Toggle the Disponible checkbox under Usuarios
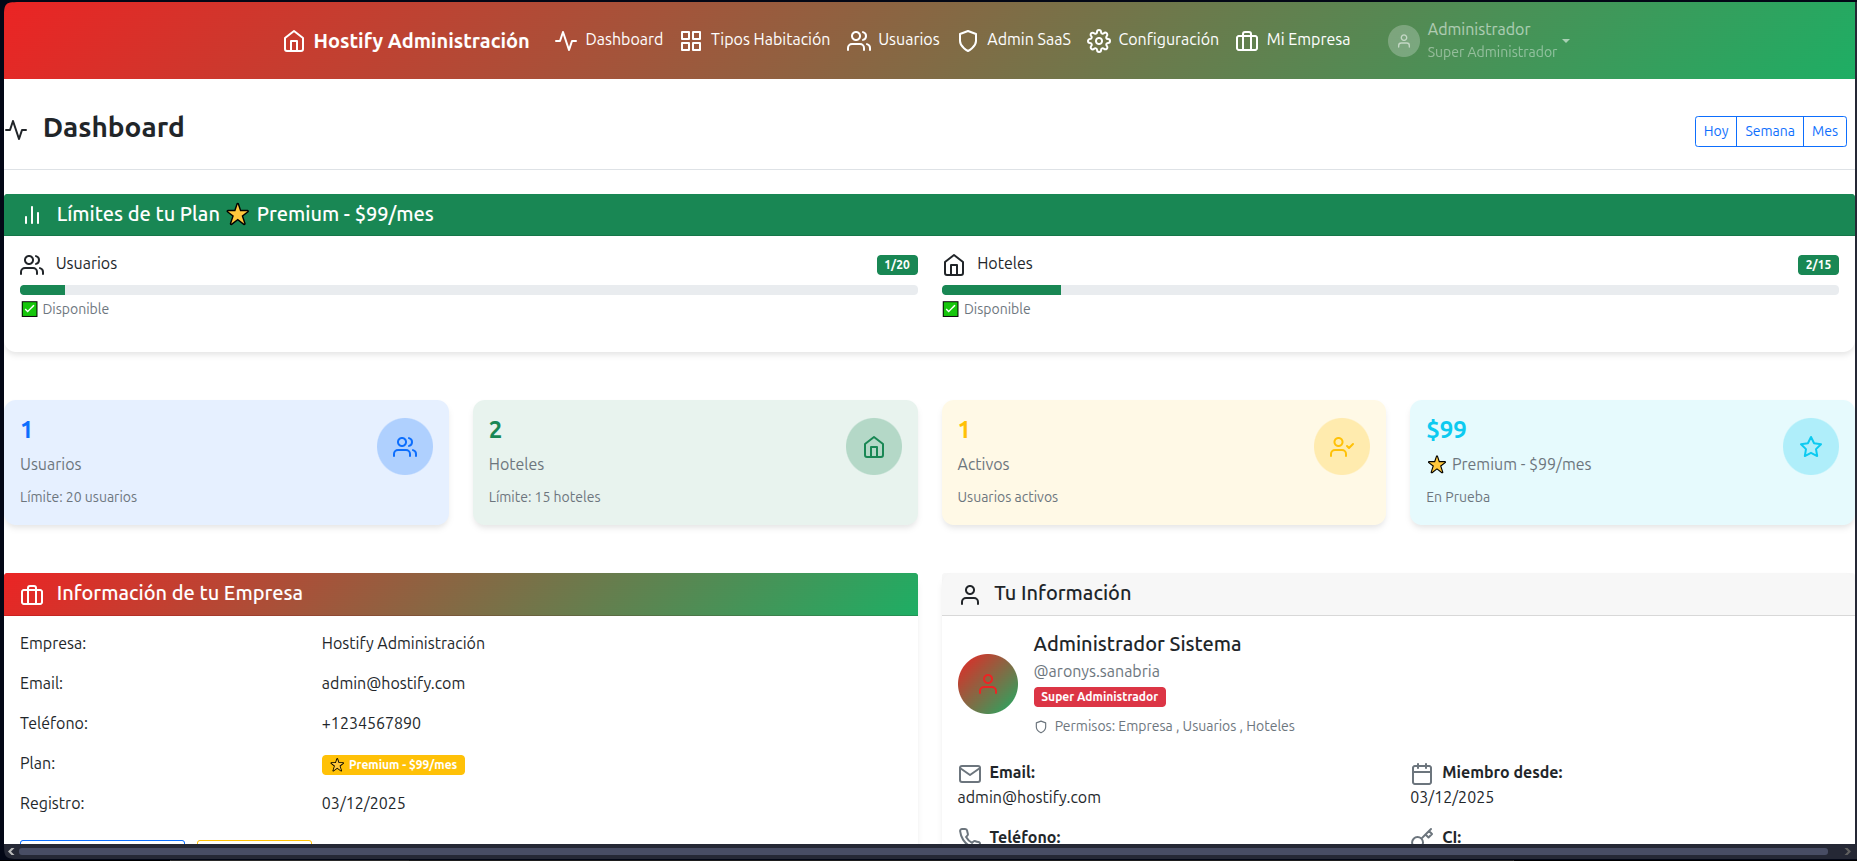The height and width of the screenshot is (861, 1857). pos(30,310)
